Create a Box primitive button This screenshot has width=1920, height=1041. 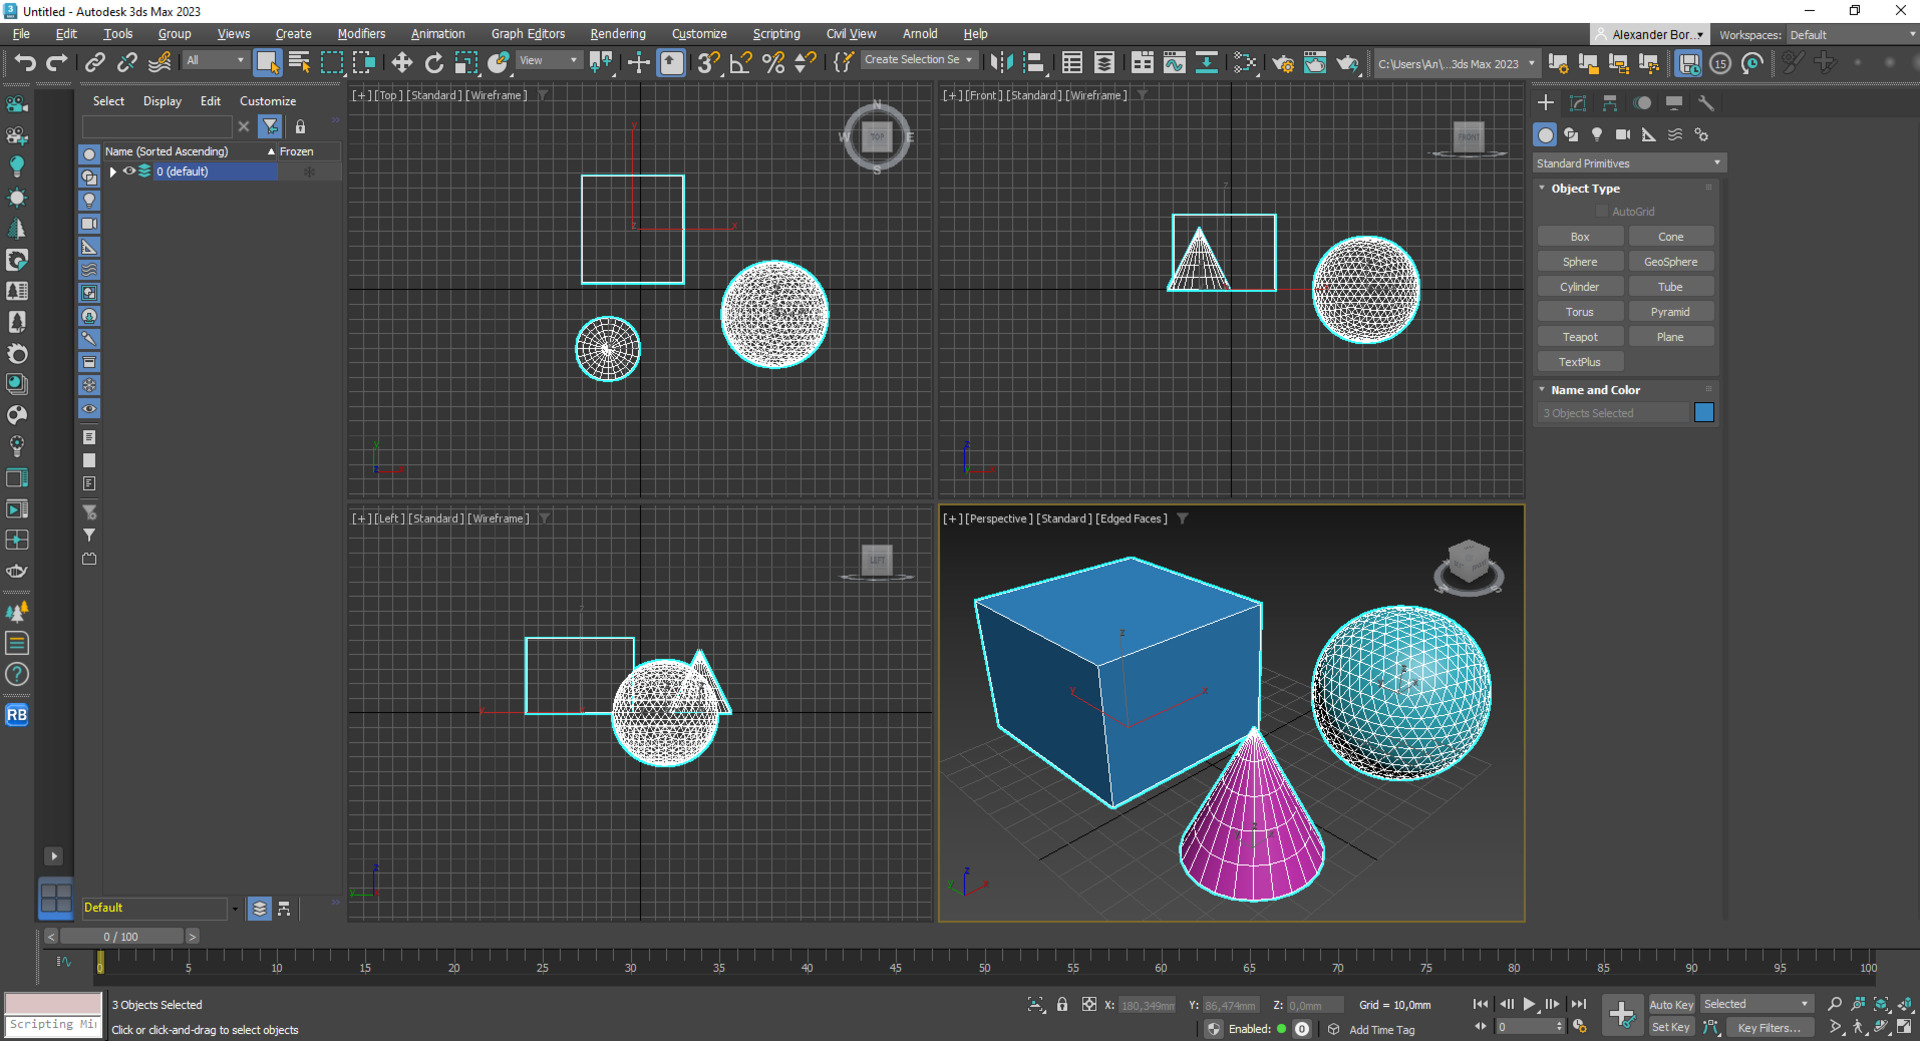(1579, 237)
